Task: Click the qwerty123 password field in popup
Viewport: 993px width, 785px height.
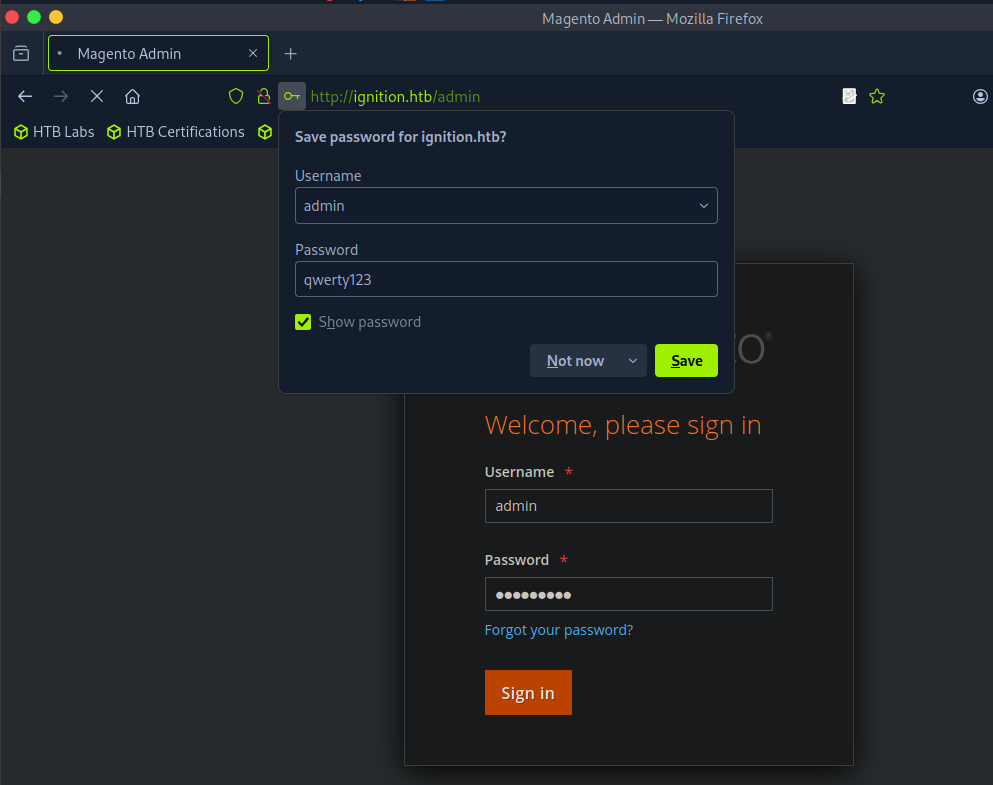Action: (506, 279)
